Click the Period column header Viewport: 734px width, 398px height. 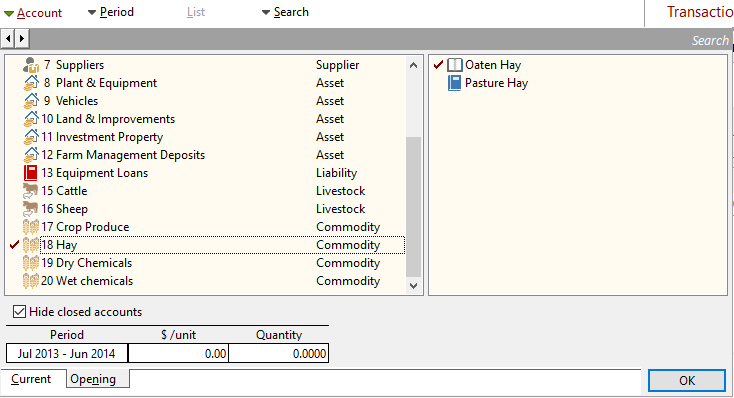pyautogui.click(x=66, y=335)
